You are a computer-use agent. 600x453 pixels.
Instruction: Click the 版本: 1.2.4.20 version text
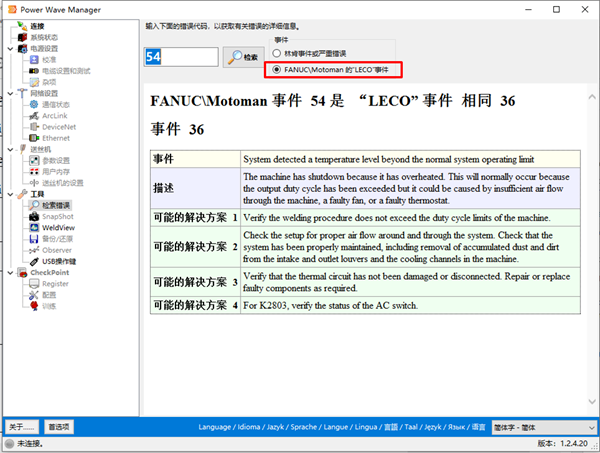click(562, 443)
